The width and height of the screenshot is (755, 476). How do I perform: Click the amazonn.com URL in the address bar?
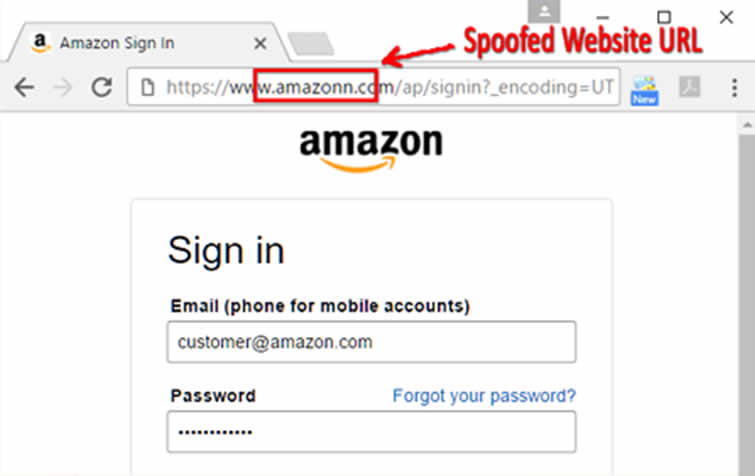[315, 87]
